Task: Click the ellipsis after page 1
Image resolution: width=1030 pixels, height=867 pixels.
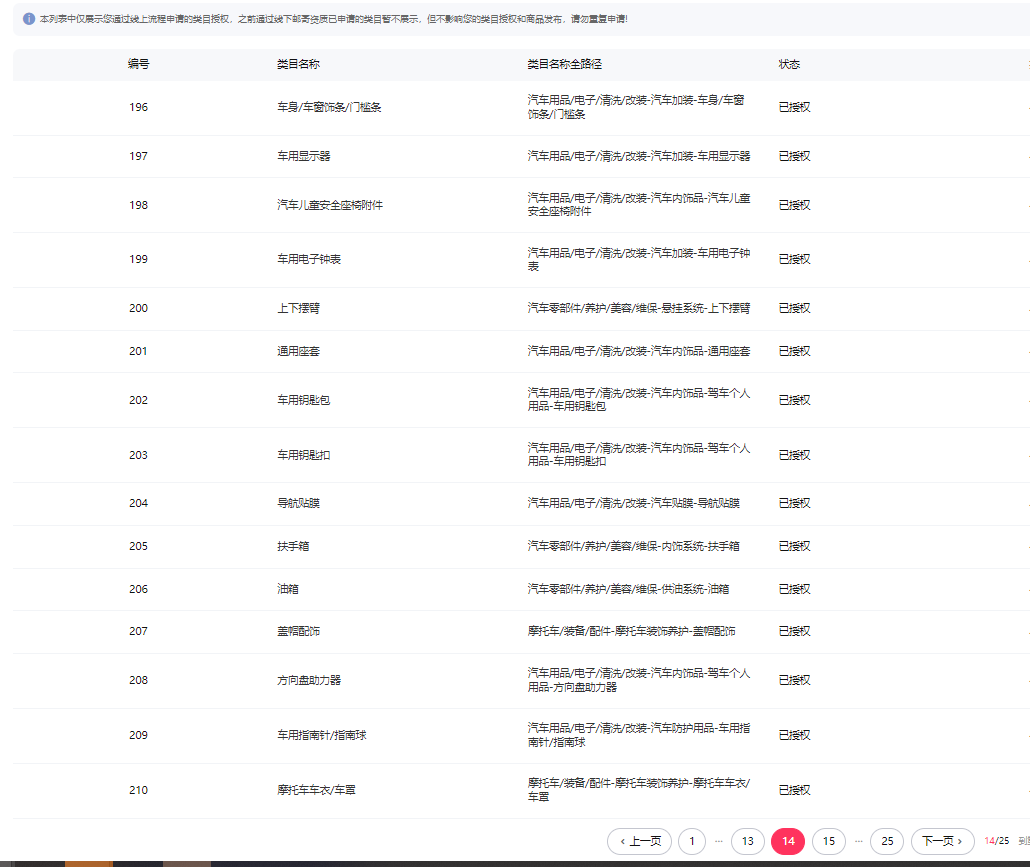Action: click(719, 841)
